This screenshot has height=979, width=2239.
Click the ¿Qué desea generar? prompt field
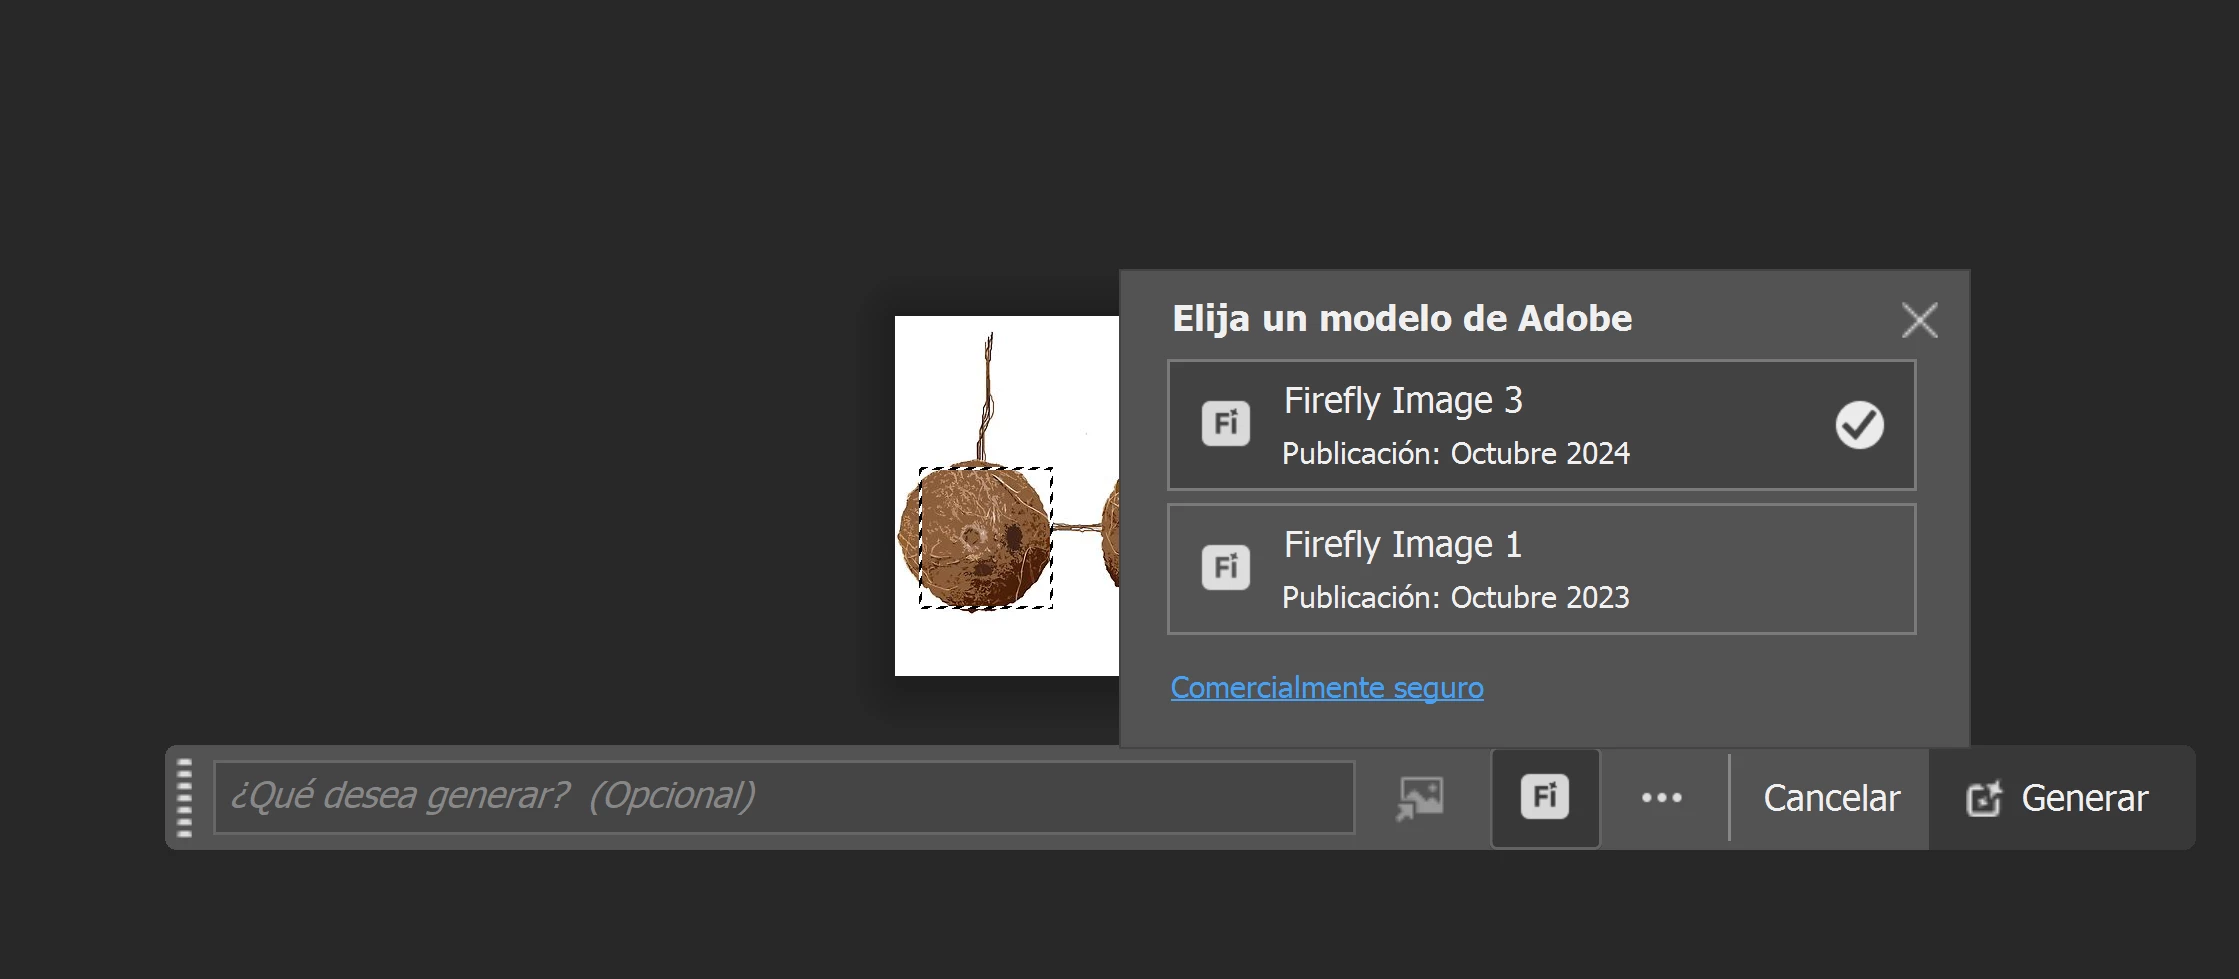(x=784, y=797)
